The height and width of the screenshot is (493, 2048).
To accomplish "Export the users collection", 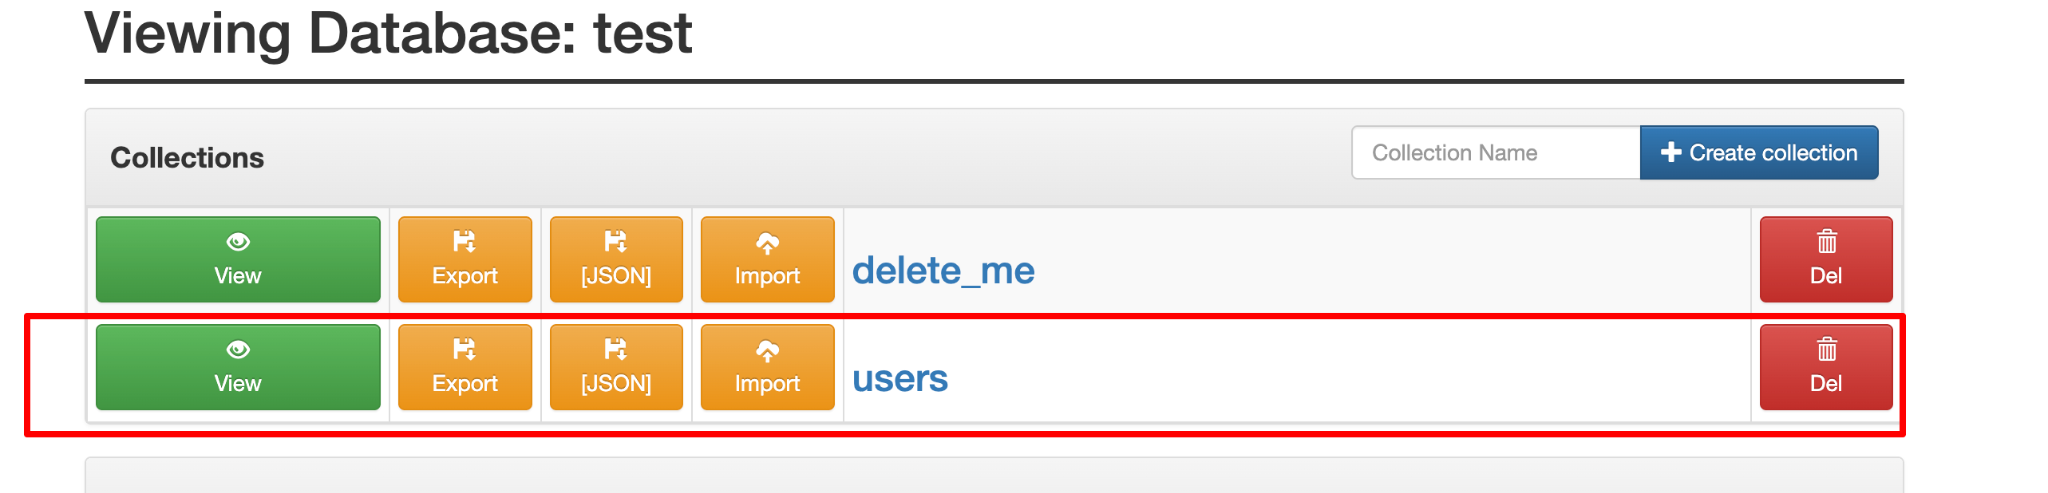I will coord(465,367).
